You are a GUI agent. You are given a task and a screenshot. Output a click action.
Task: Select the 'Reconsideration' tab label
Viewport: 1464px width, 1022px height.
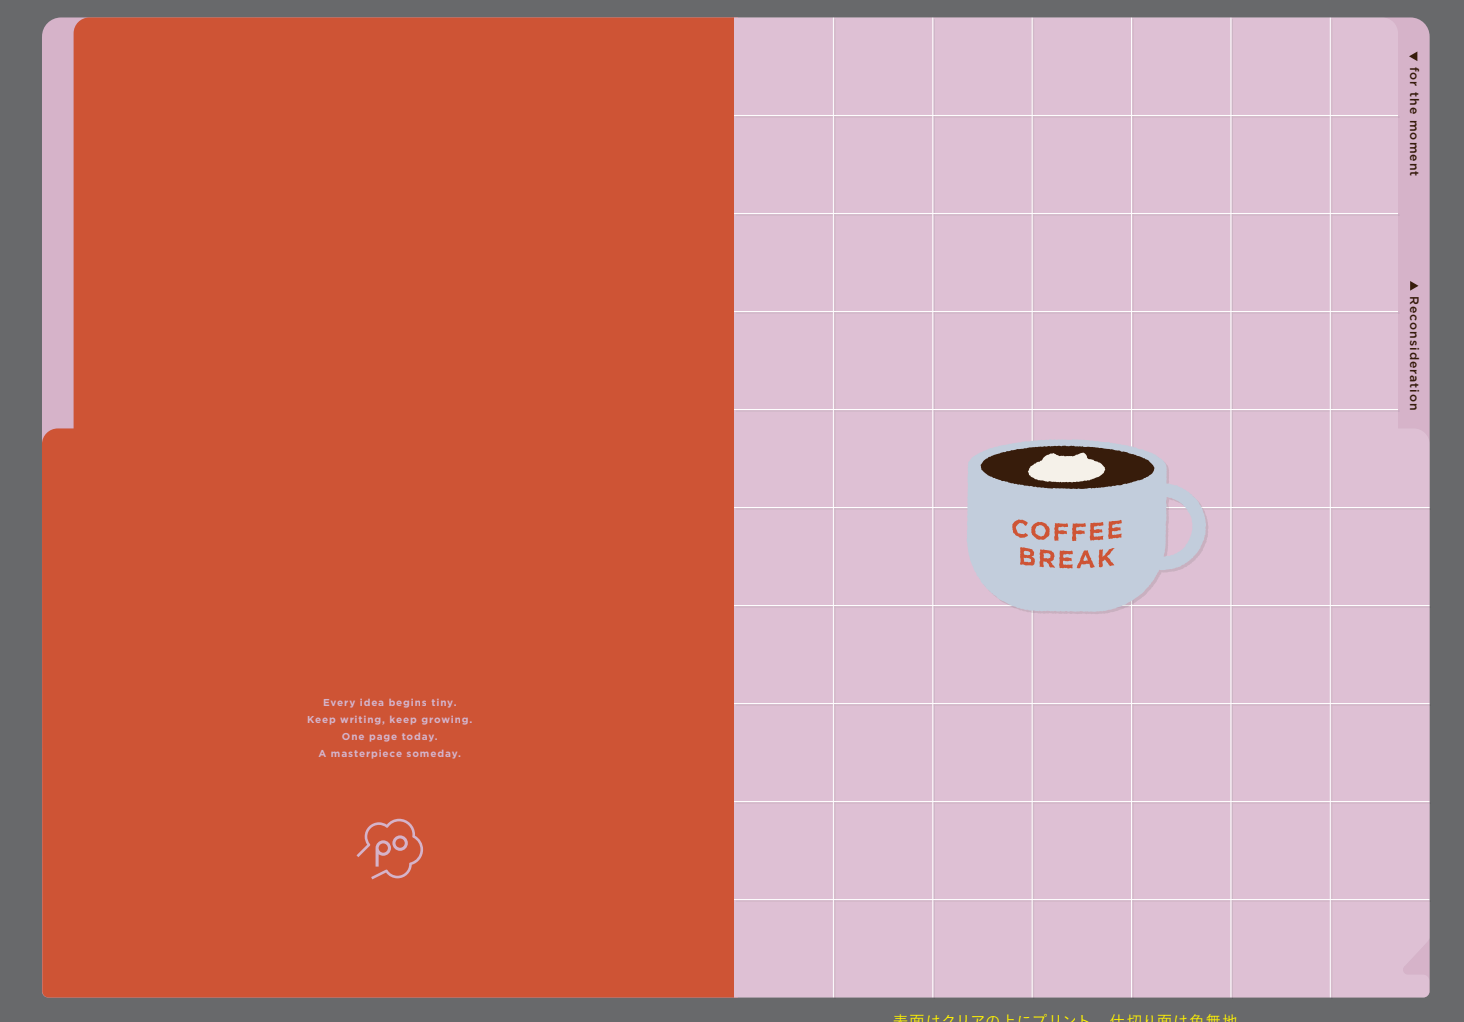tap(1413, 353)
